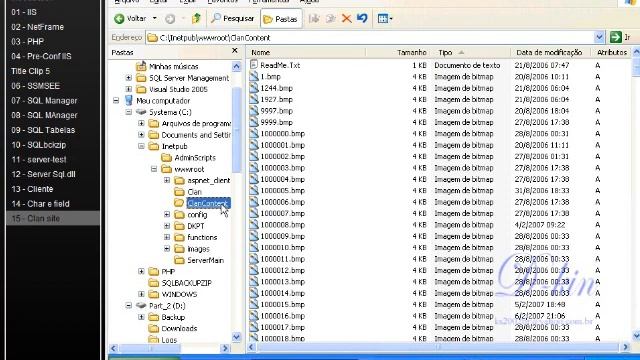Open chapter 01 - IIS
Image resolution: width=640 pixels, height=360 pixels.
pyautogui.click(x=24, y=12)
